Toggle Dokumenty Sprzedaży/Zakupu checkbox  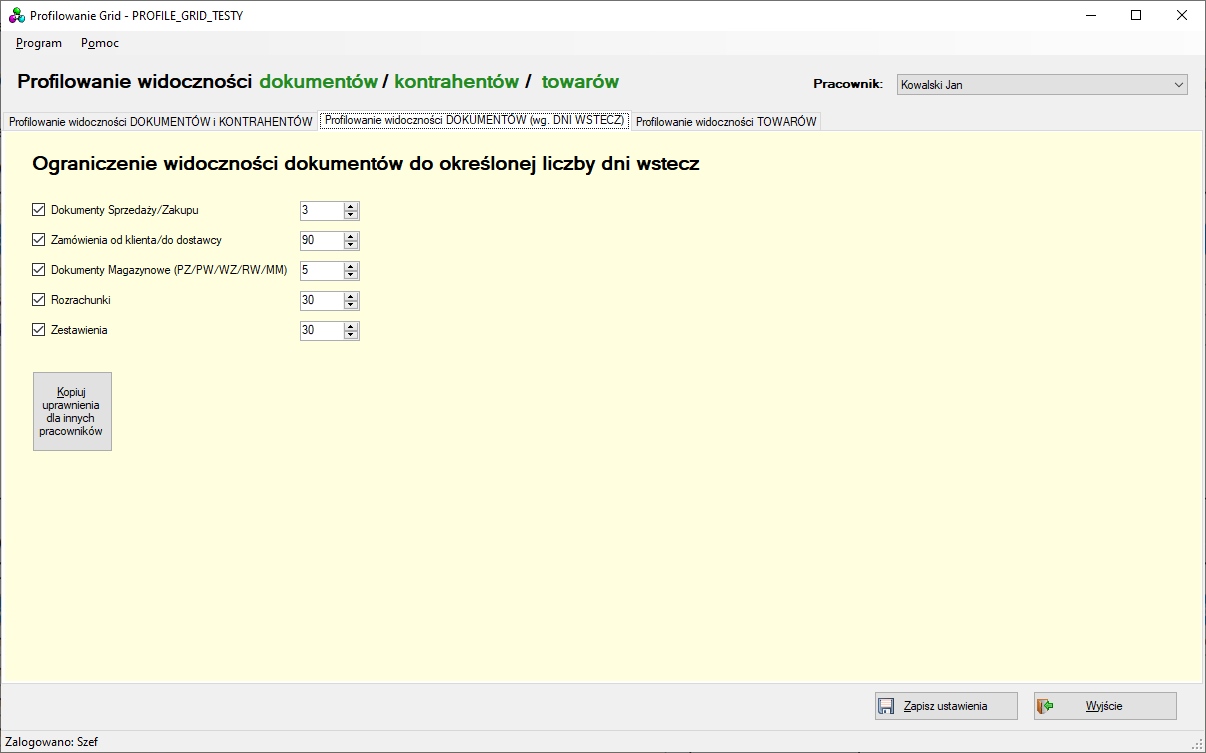click(39, 210)
